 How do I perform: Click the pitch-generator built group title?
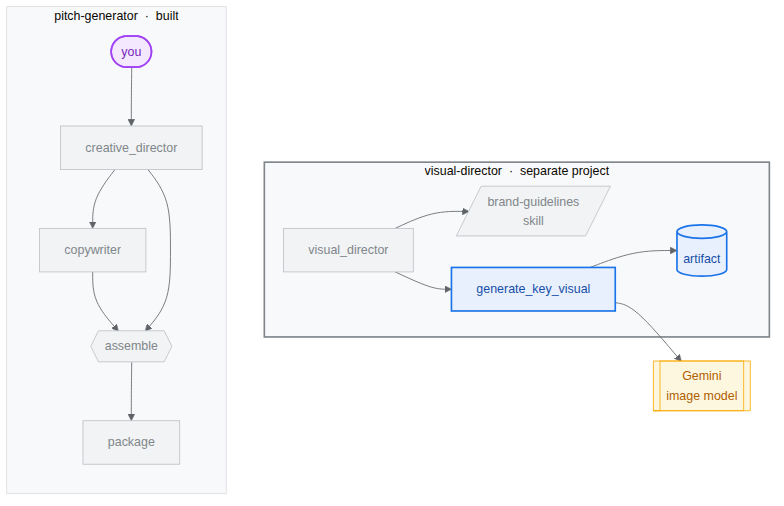pyautogui.click(x=116, y=16)
